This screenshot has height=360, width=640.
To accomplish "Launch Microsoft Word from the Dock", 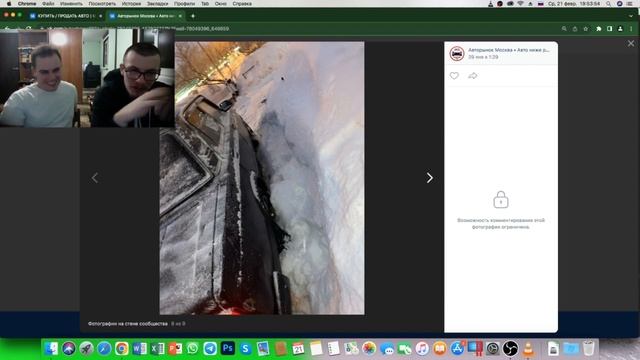I will 140,349.
